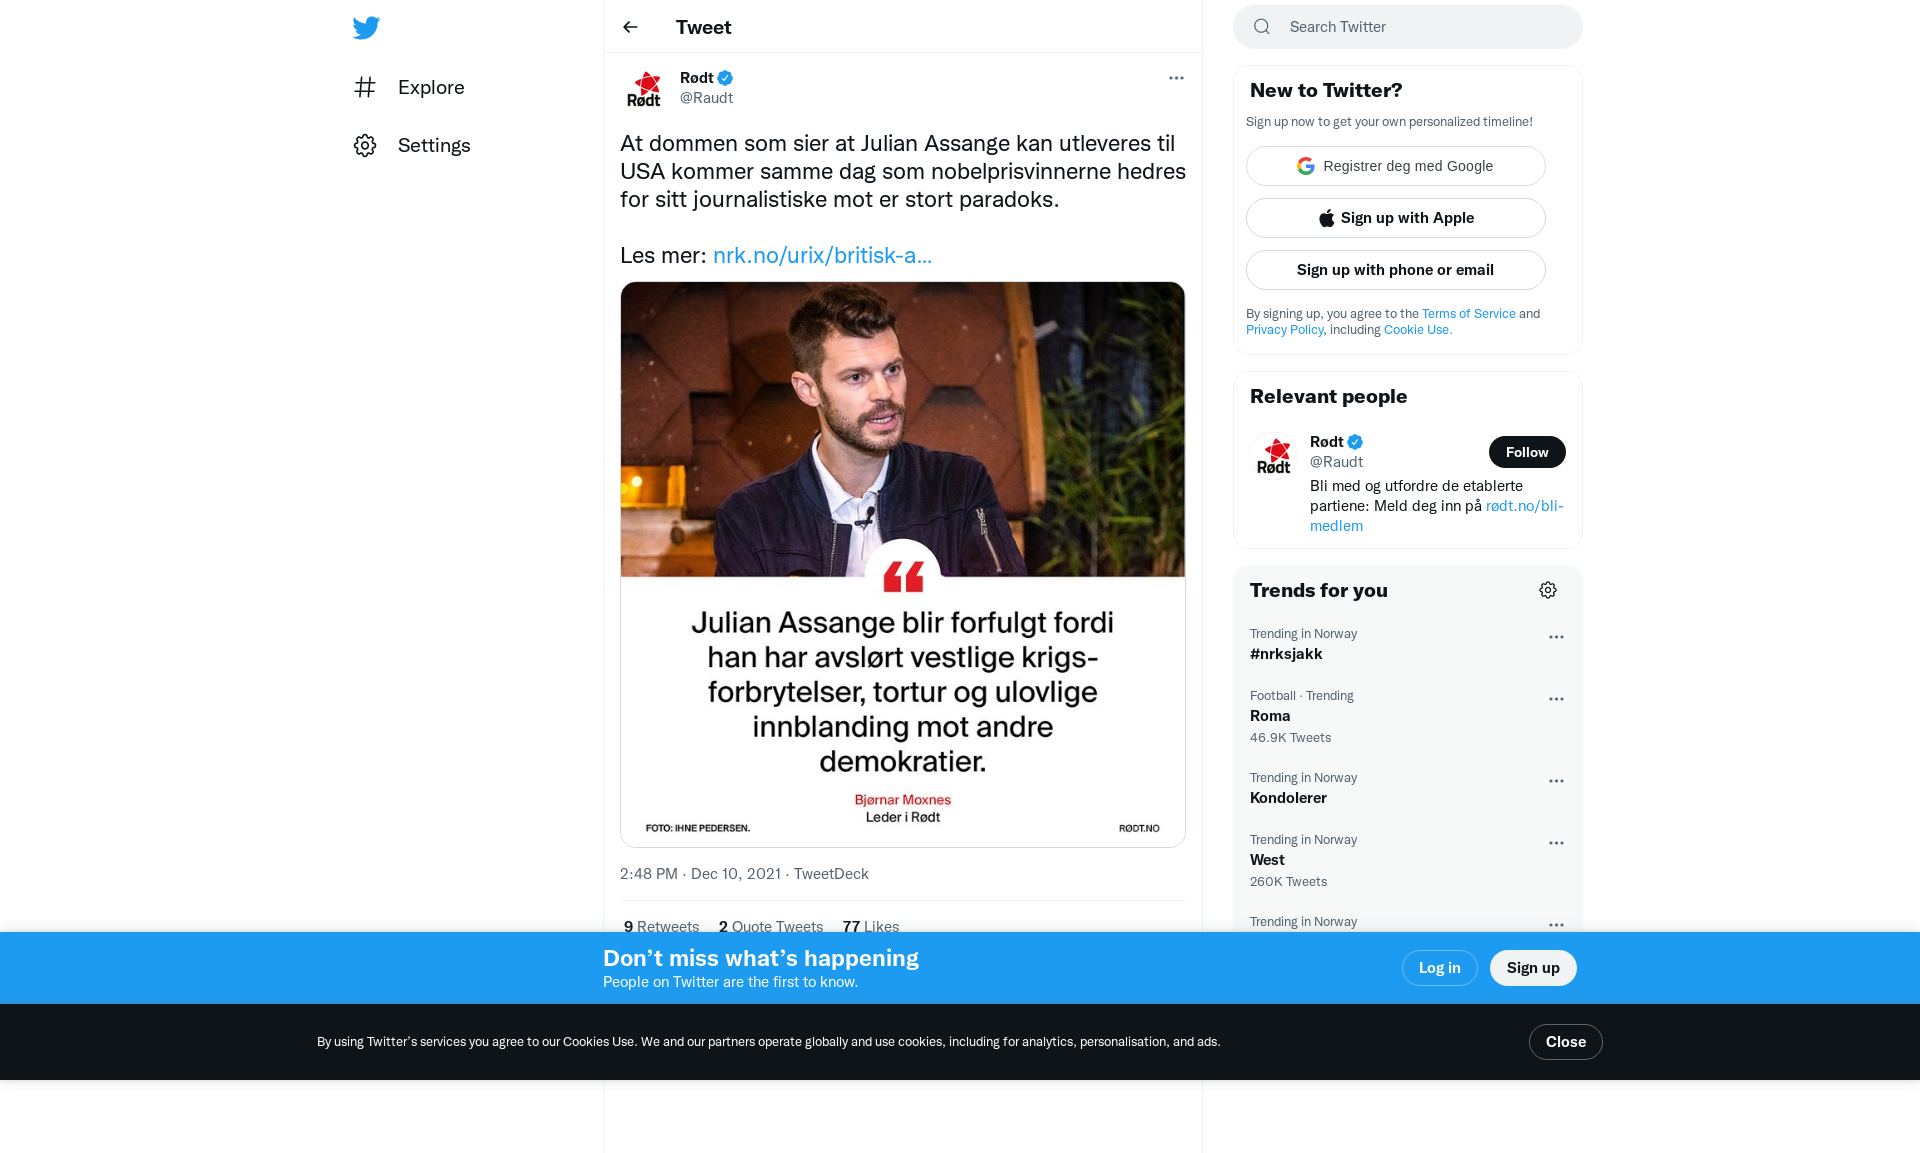1920x1153 pixels.
Task: Open the Explore hashtag icon
Action: click(x=365, y=87)
